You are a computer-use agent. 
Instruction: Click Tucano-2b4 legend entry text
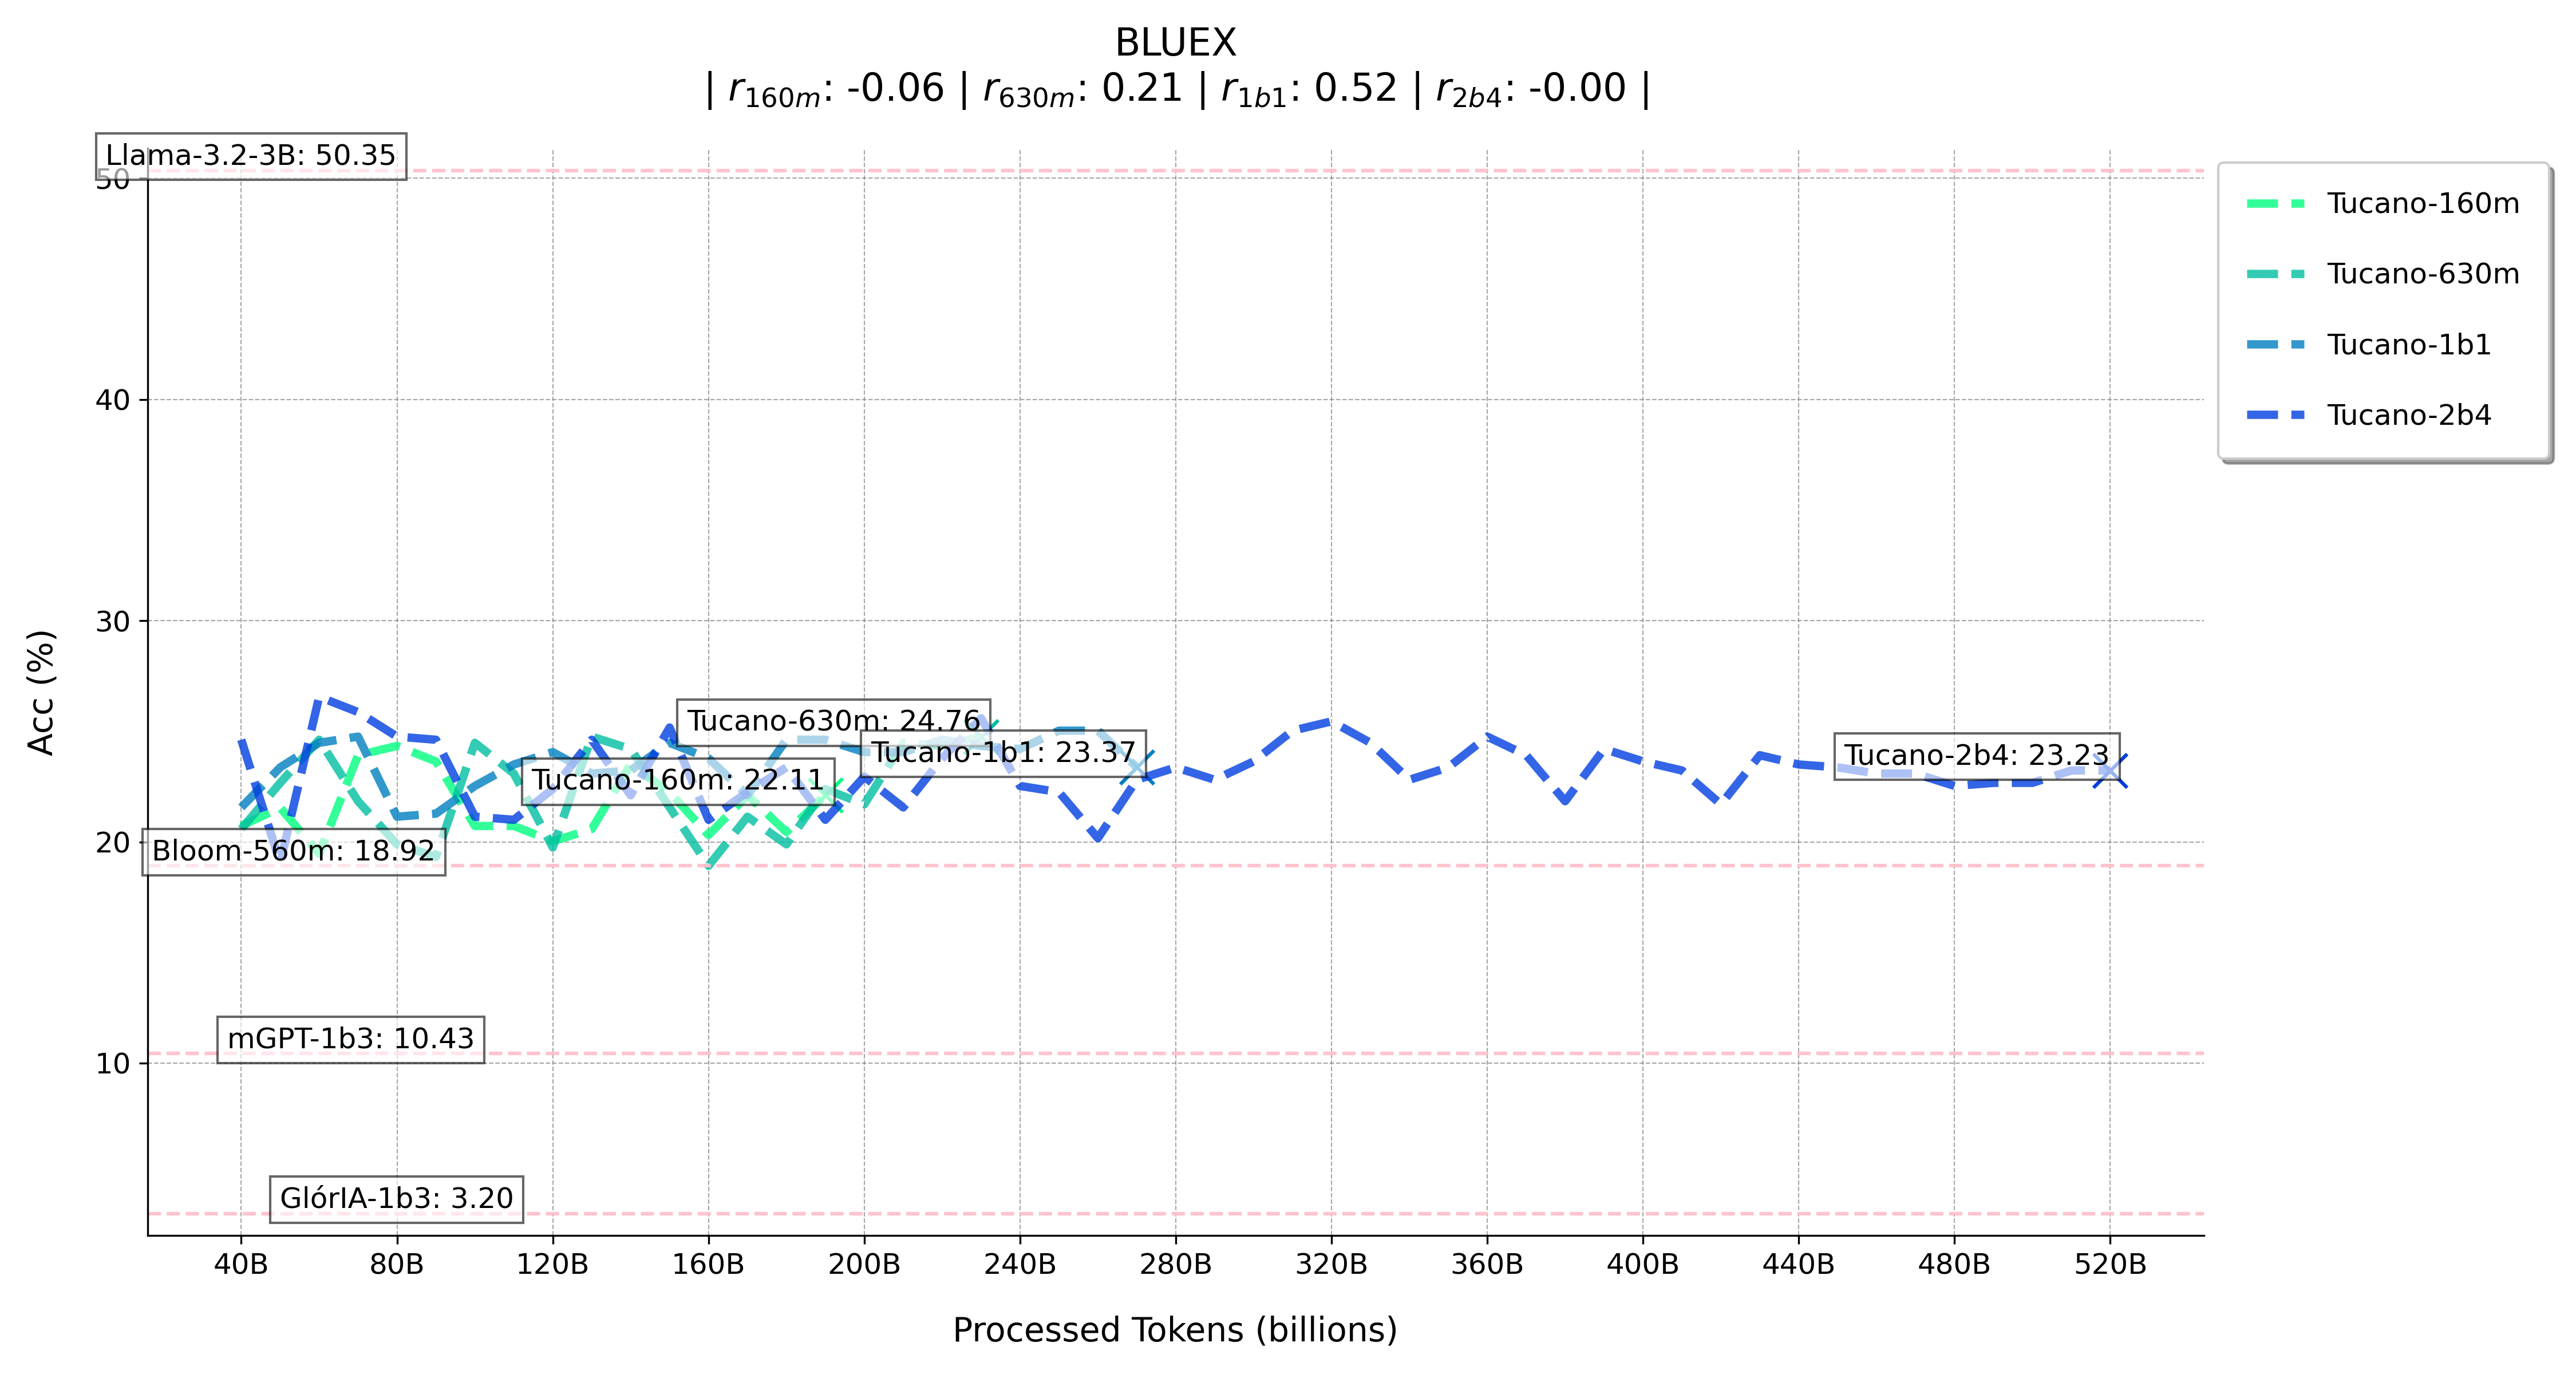coord(2409,415)
